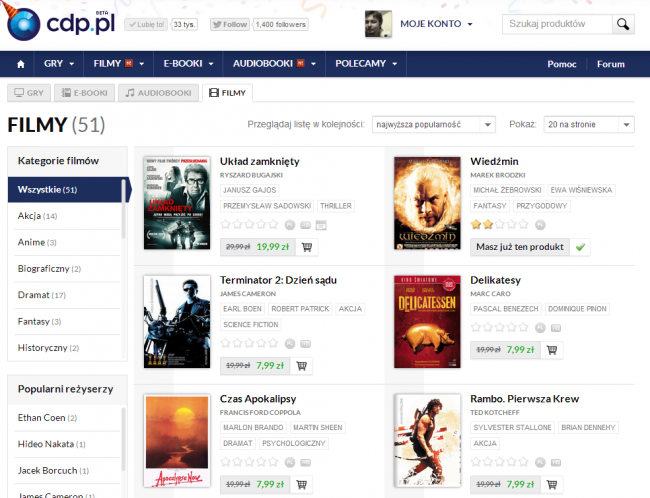Rate Rambo with the fourth star

pyautogui.click(x=512, y=462)
